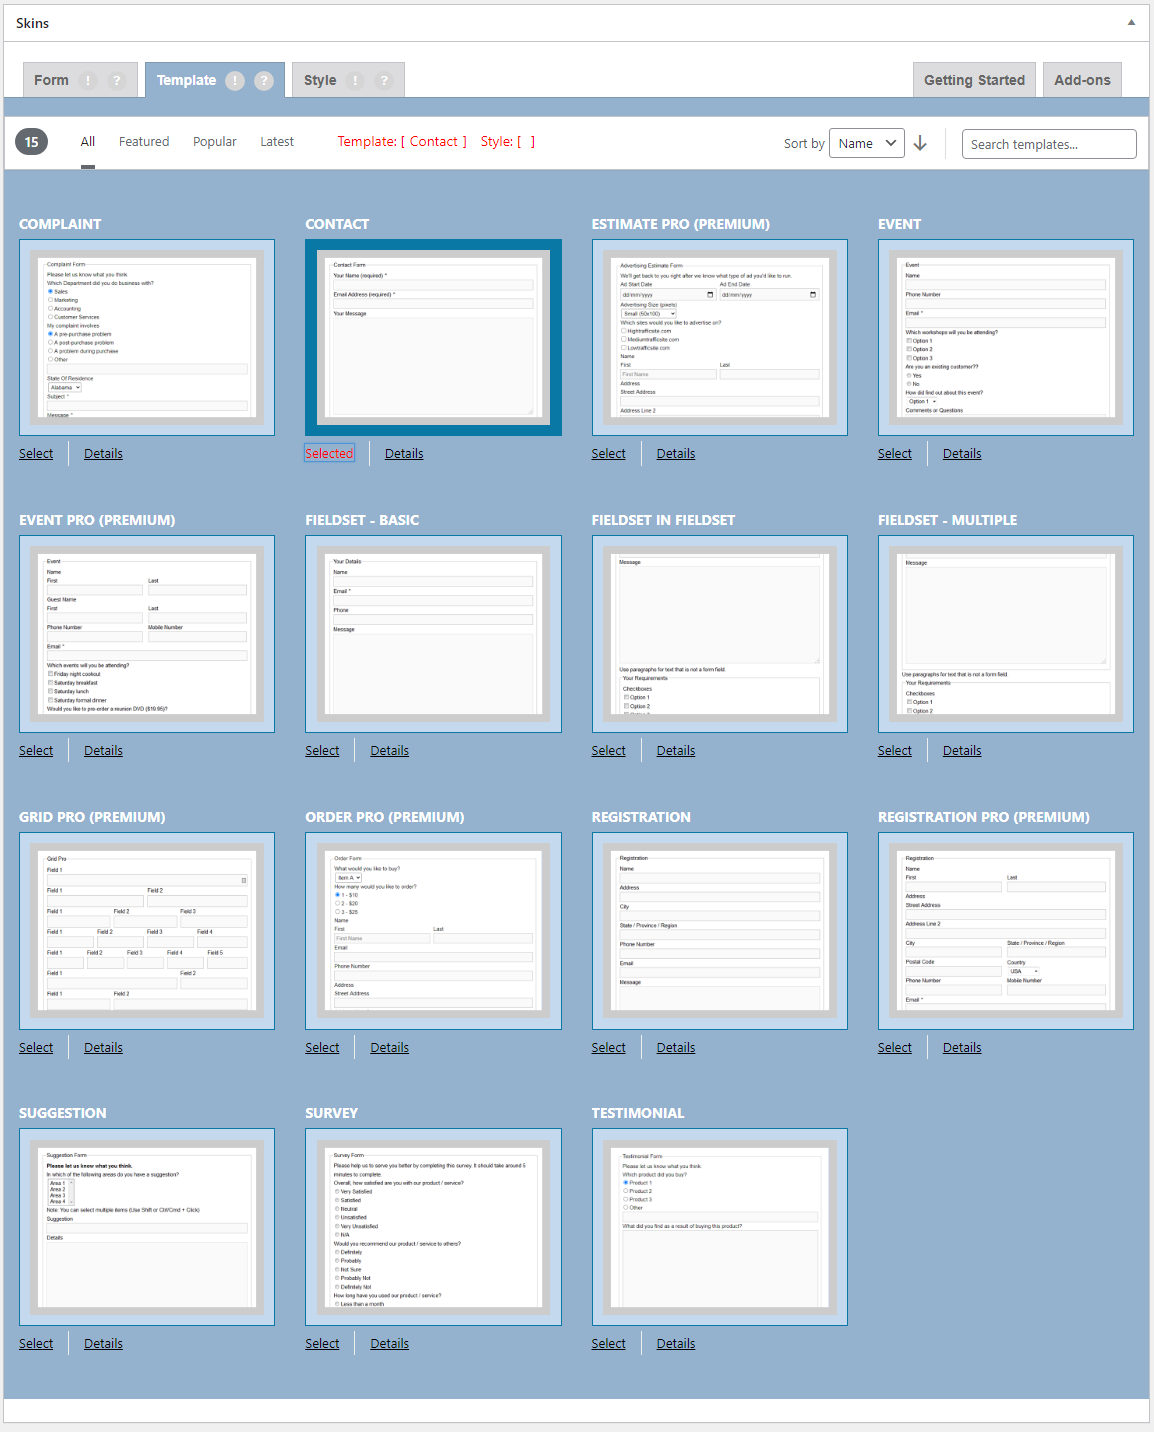Image resolution: width=1154 pixels, height=1432 pixels.
Task: Open the Getting Started tab
Action: (974, 81)
